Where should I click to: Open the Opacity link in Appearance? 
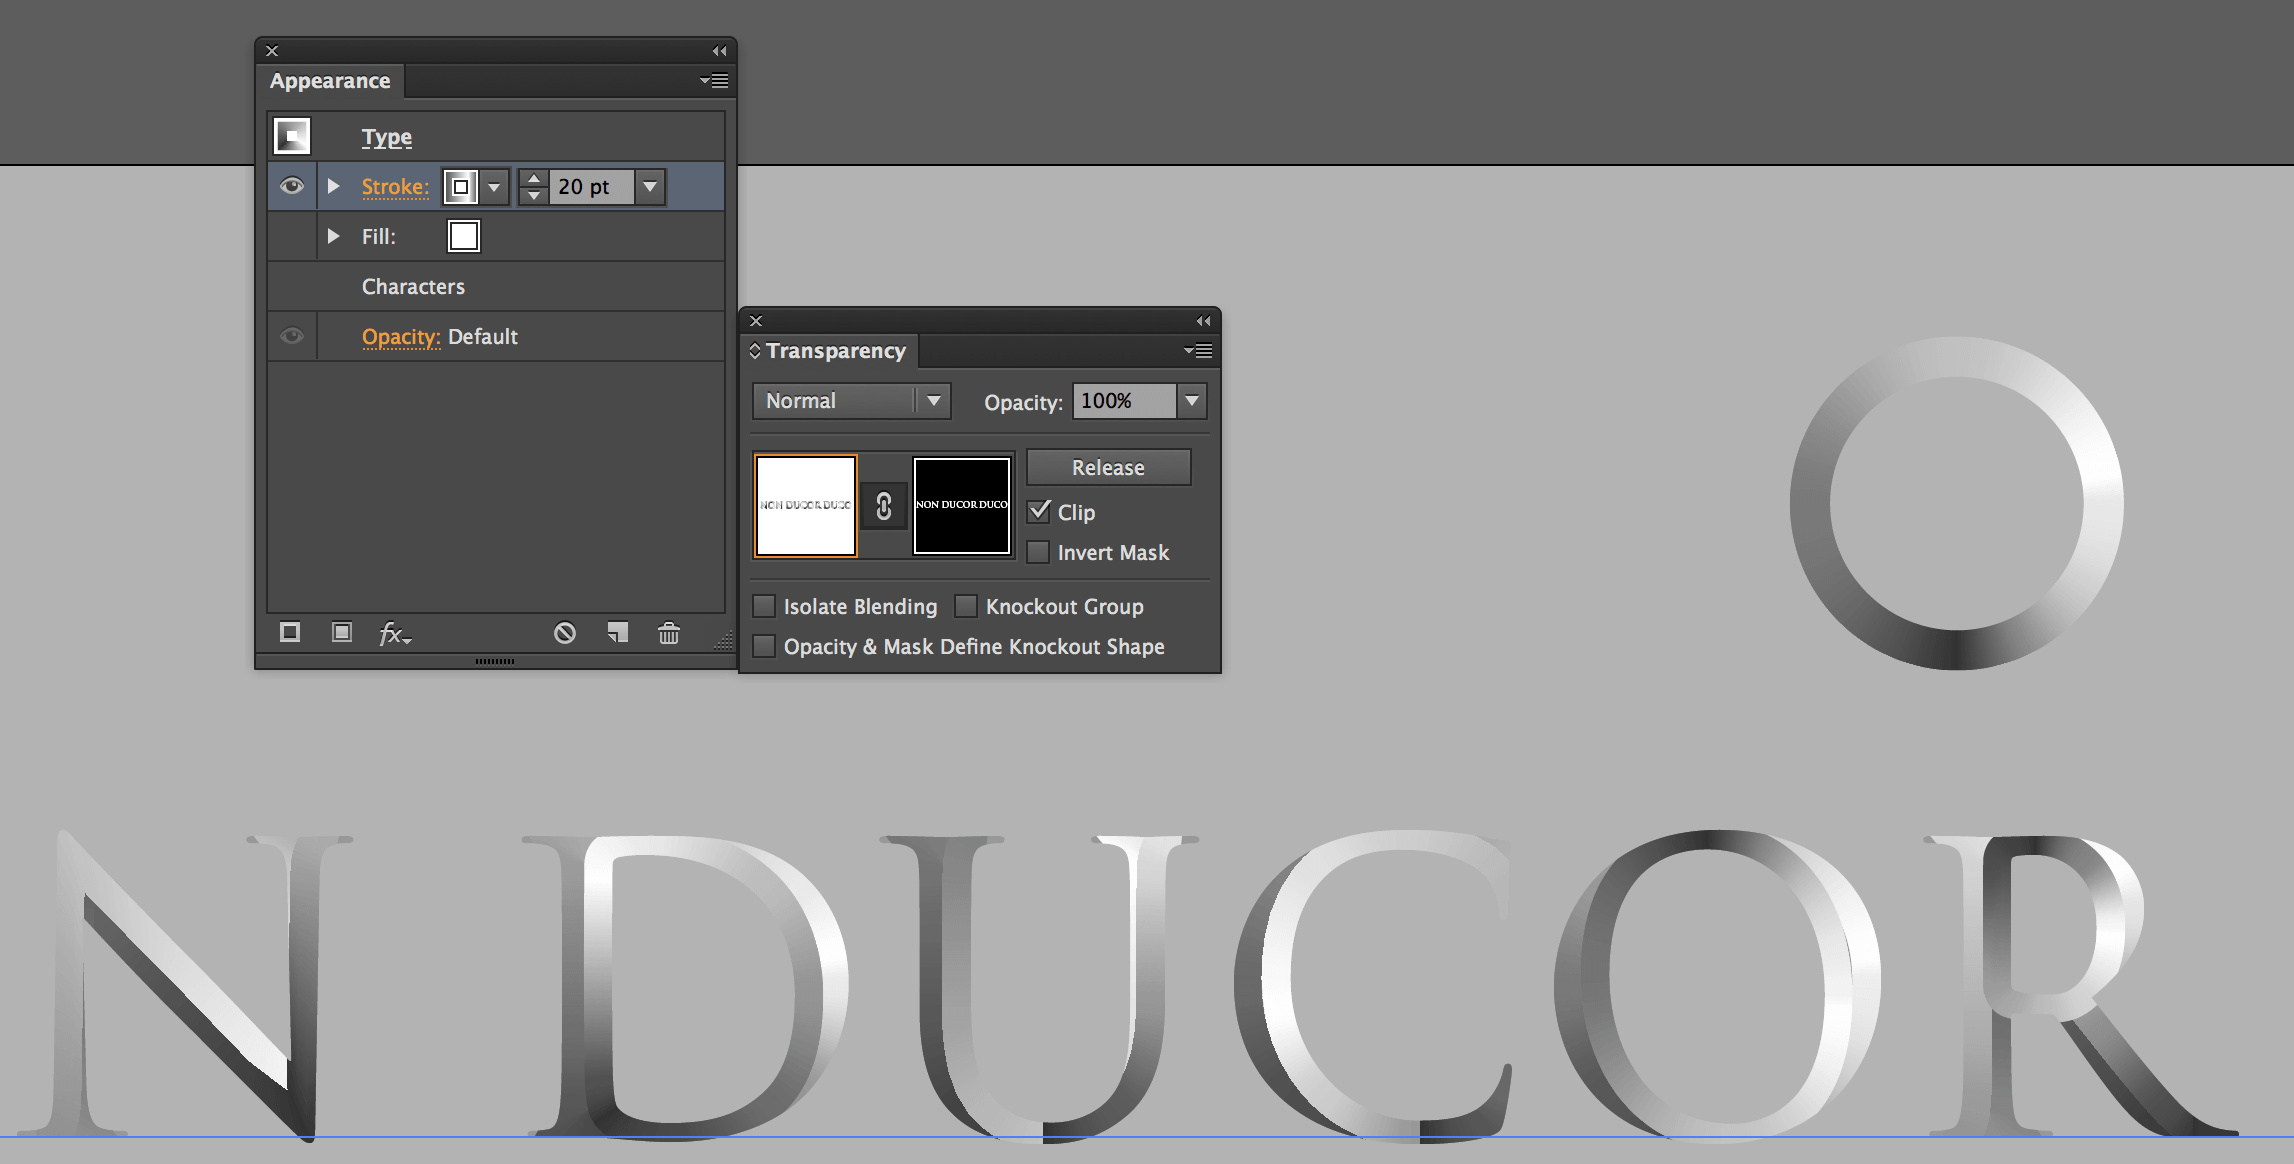pyautogui.click(x=401, y=337)
